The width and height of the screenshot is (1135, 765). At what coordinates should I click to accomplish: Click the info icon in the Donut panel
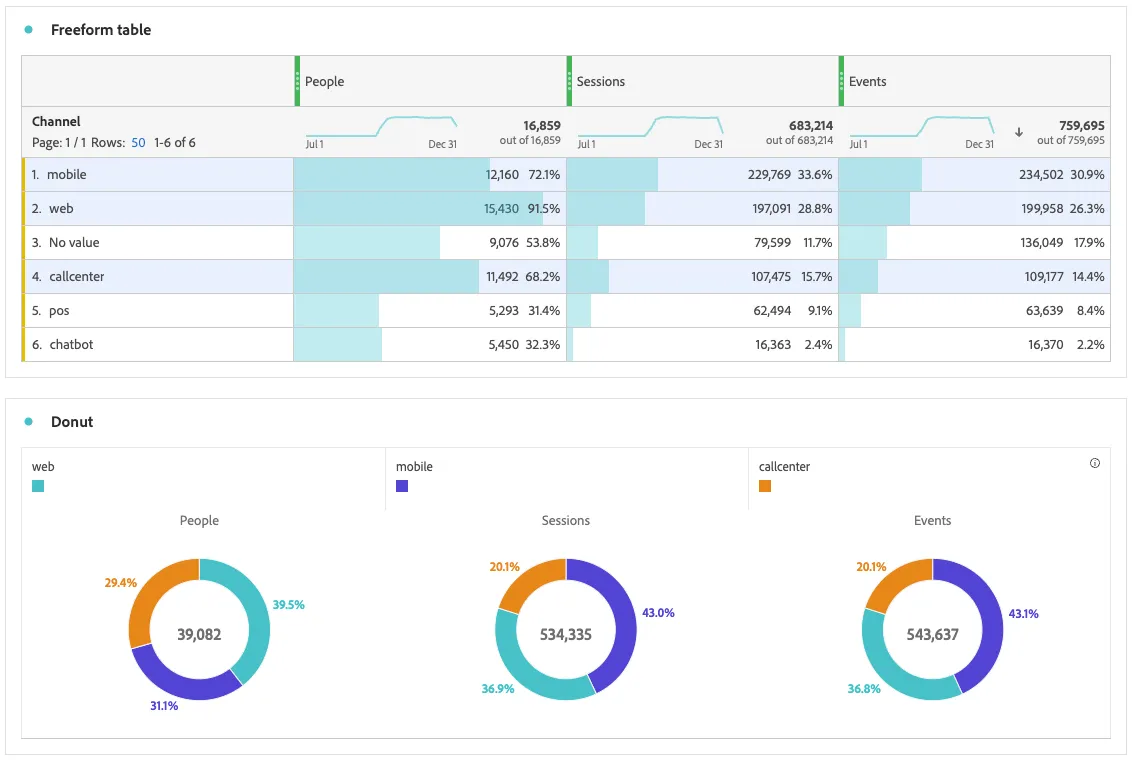[x=1094, y=463]
